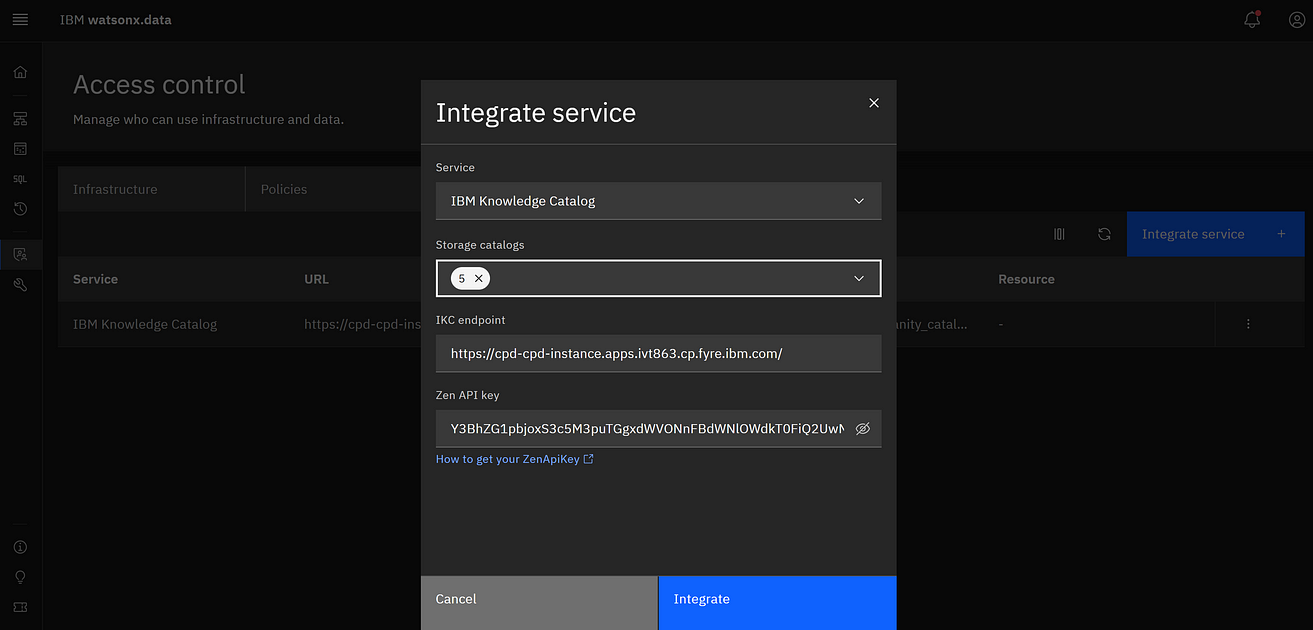This screenshot has height=630, width=1313.
Task: Open overflow menu for IBM Knowledge Catalog row
Action: click(1248, 324)
